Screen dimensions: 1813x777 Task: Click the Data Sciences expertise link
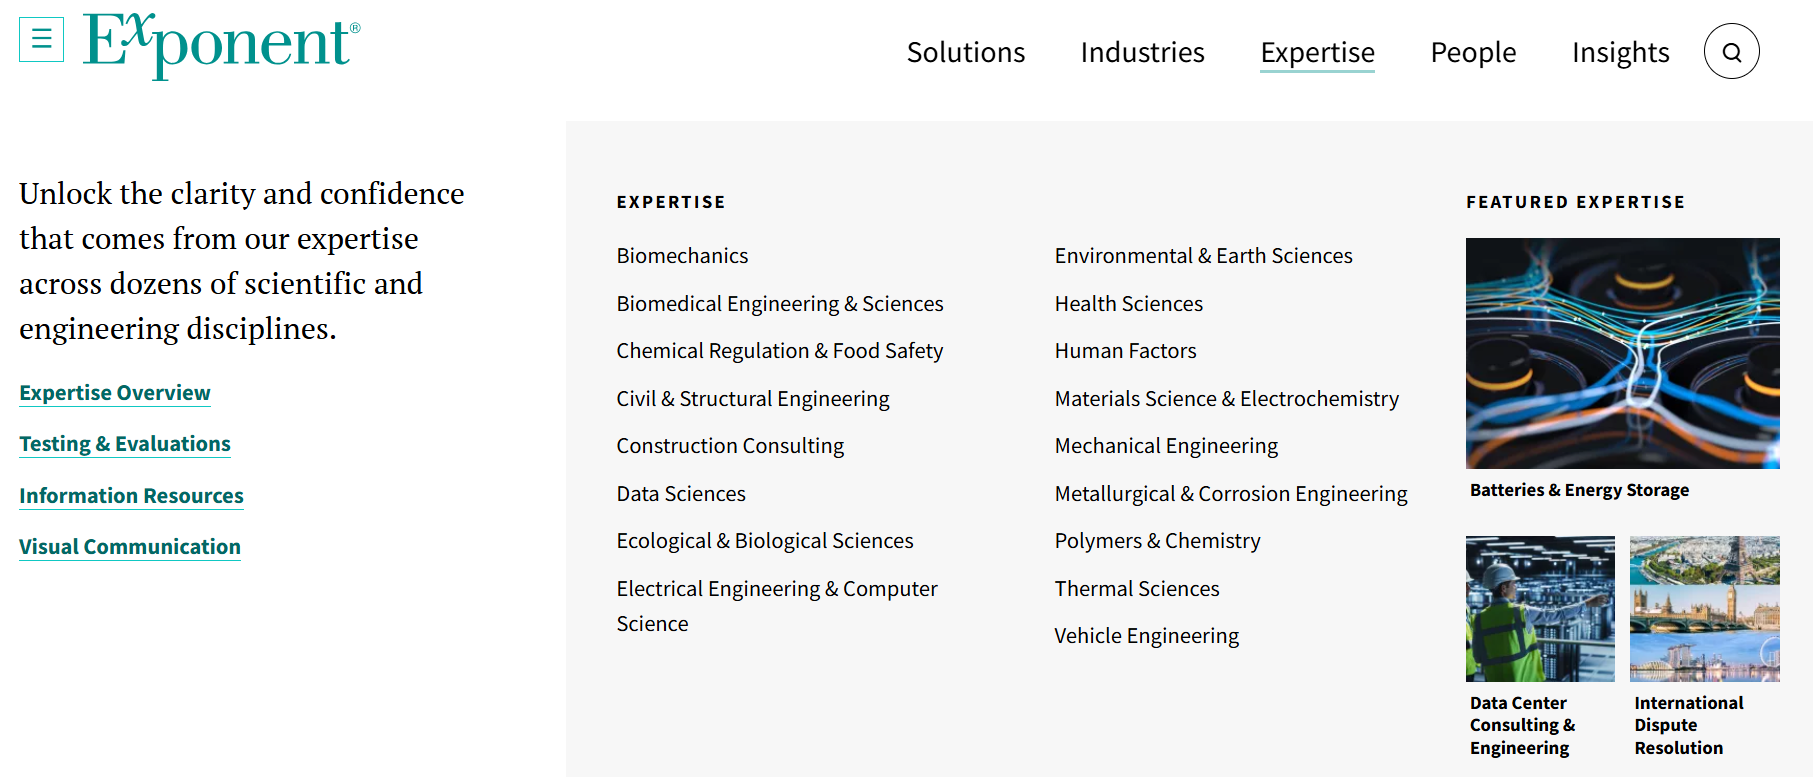680,493
